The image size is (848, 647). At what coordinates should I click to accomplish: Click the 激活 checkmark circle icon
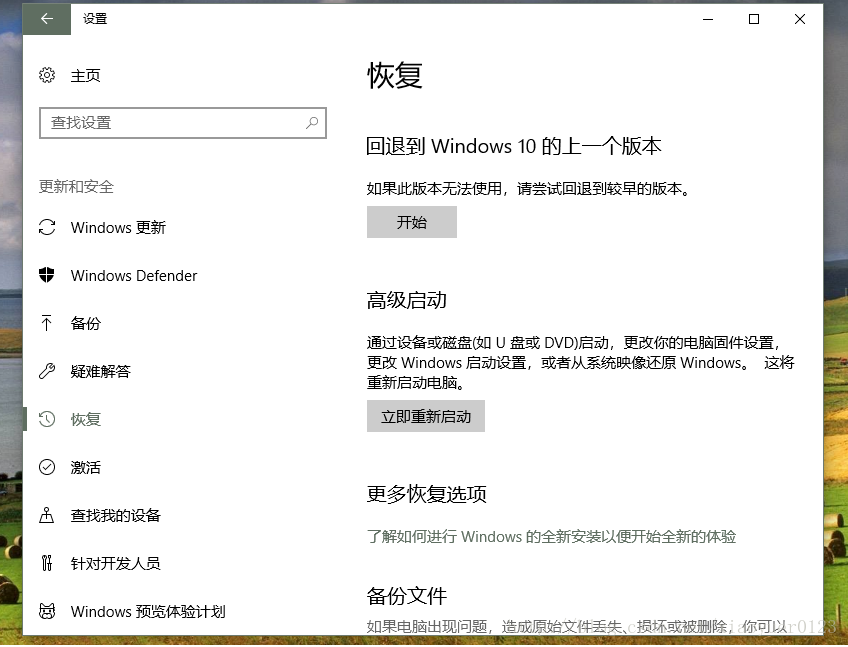pyautogui.click(x=47, y=467)
